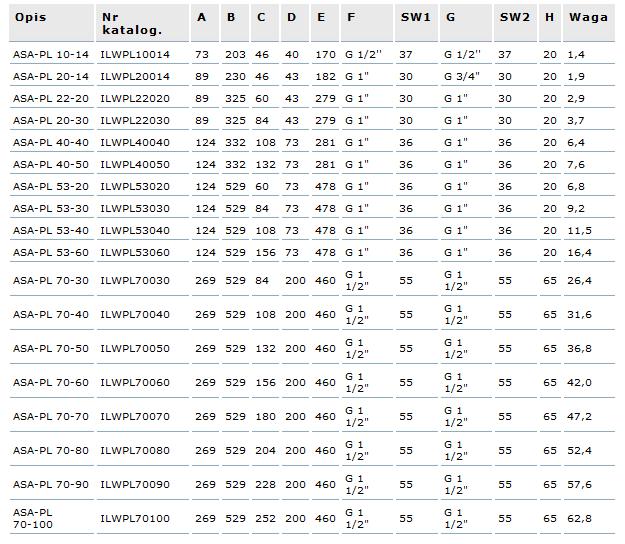Viewport: 625px width, 544px height.
Task: Click the weight value 1,4
Action: 576,55
